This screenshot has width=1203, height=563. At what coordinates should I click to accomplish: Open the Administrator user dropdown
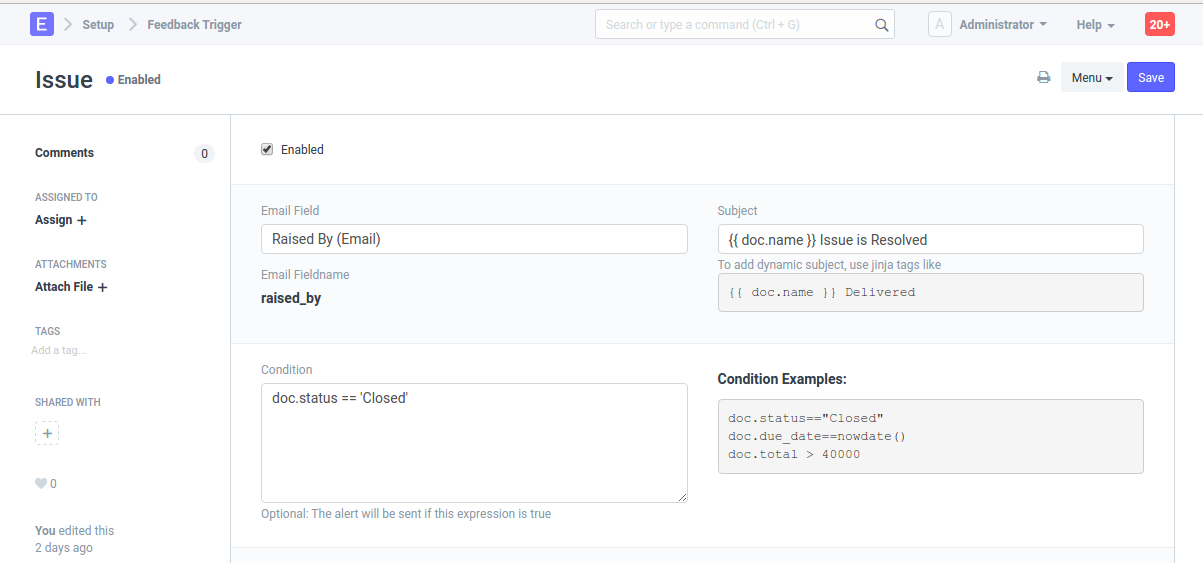(1002, 24)
